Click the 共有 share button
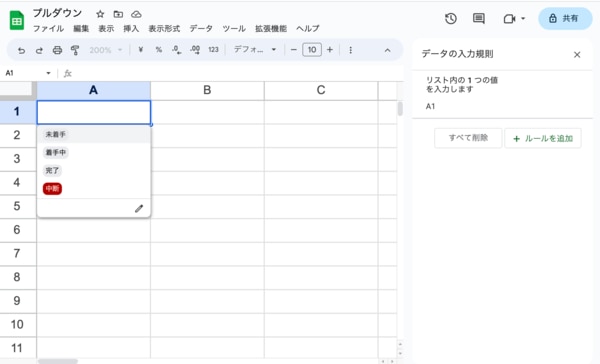The width and height of the screenshot is (600, 364). coord(565,18)
